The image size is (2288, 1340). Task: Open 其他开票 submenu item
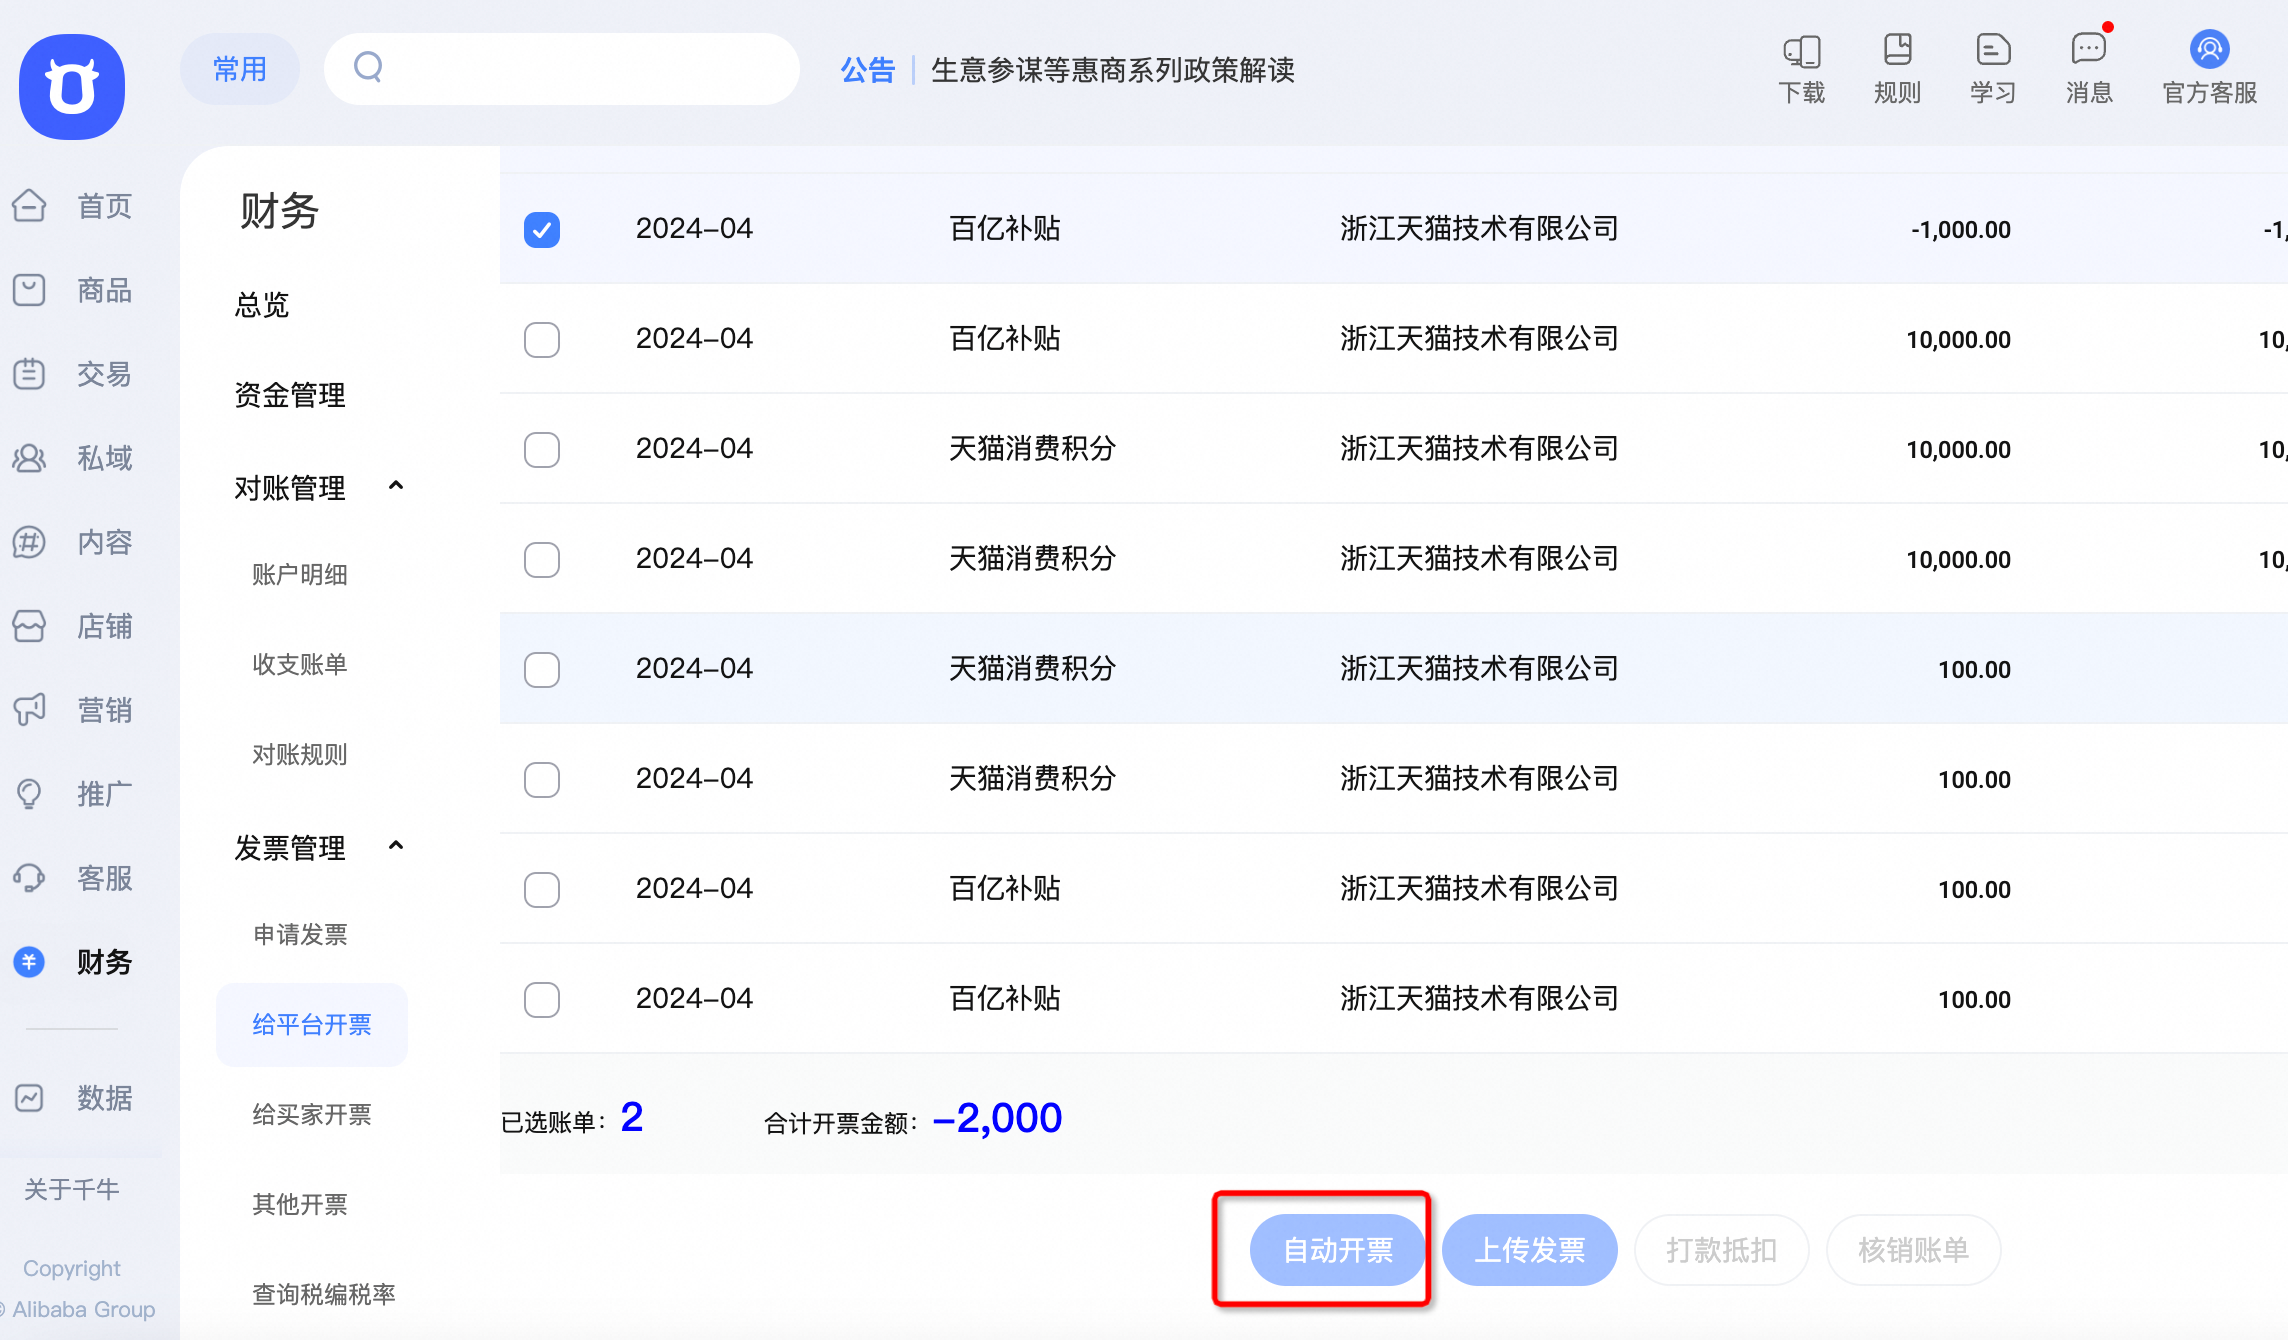point(300,1205)
